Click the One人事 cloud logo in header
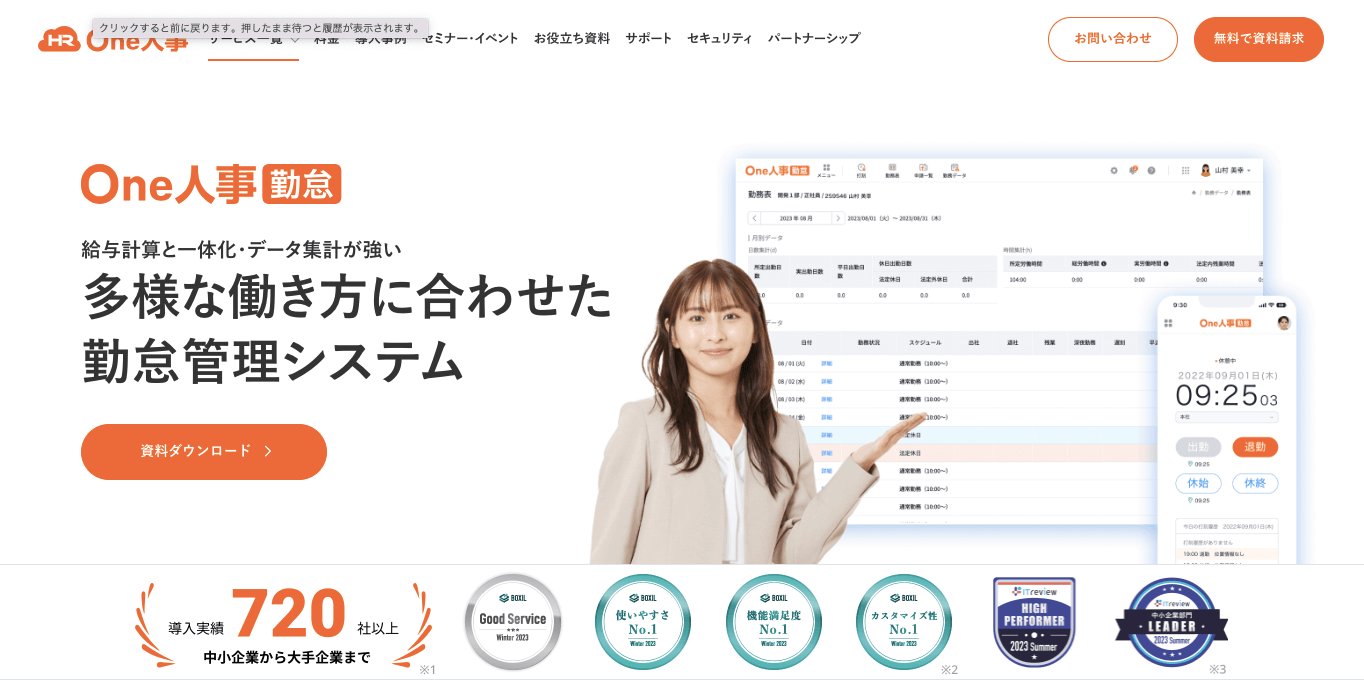 [112, 40]
